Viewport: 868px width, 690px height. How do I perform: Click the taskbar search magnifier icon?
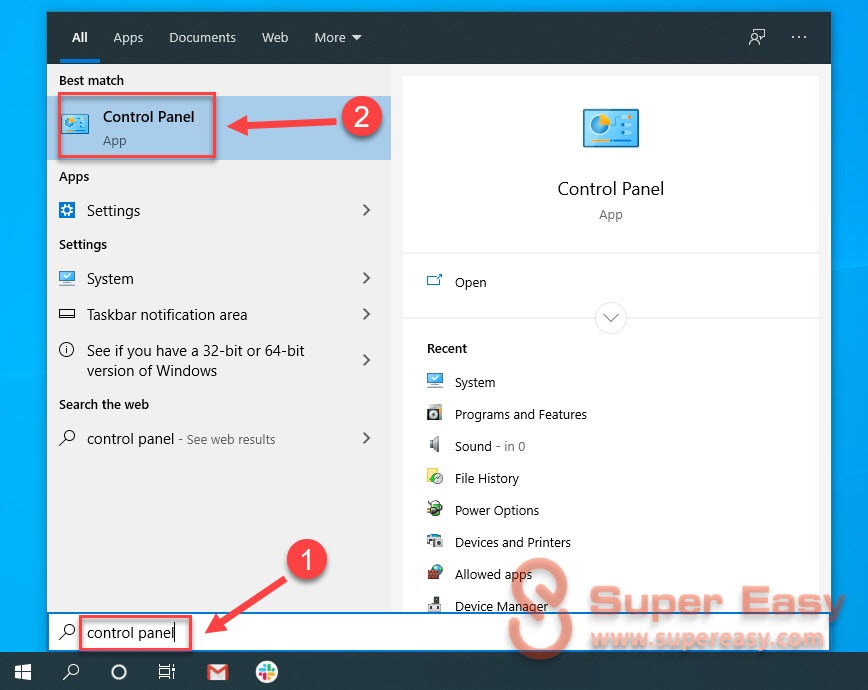(71, 672)
